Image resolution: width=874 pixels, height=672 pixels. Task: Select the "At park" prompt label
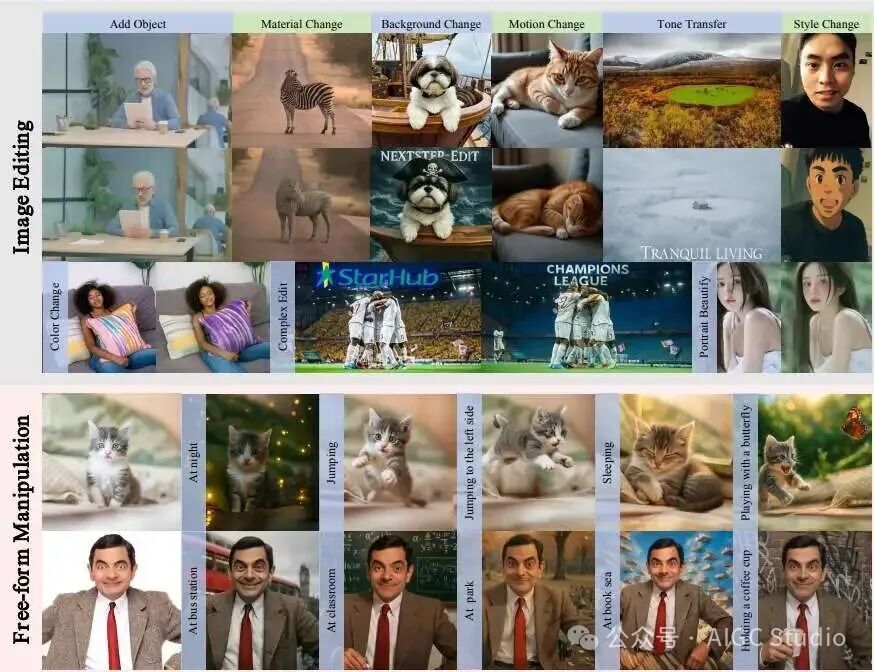point(469,601)
